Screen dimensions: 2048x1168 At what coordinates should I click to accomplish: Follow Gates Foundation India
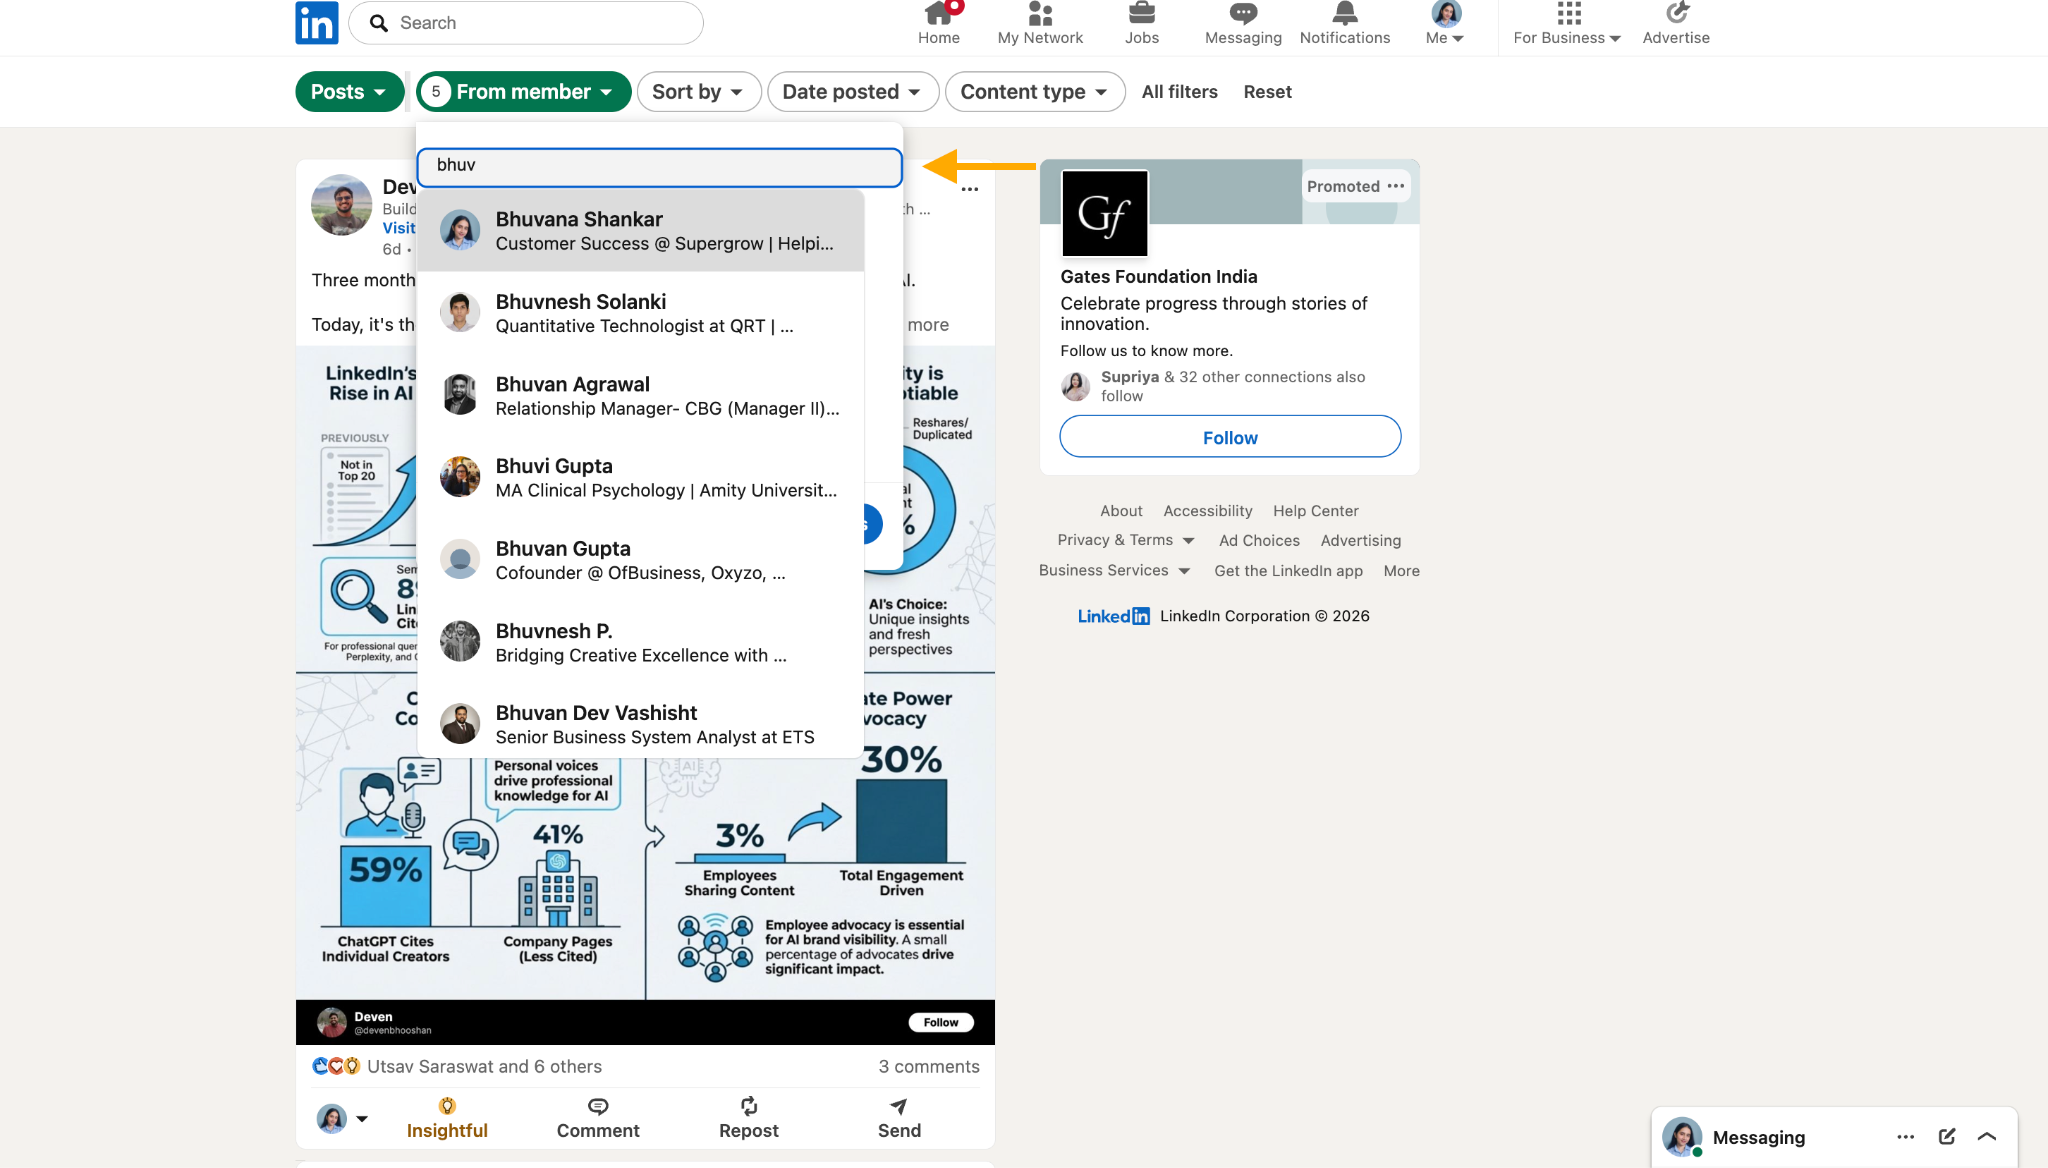tap(1230, 437)
